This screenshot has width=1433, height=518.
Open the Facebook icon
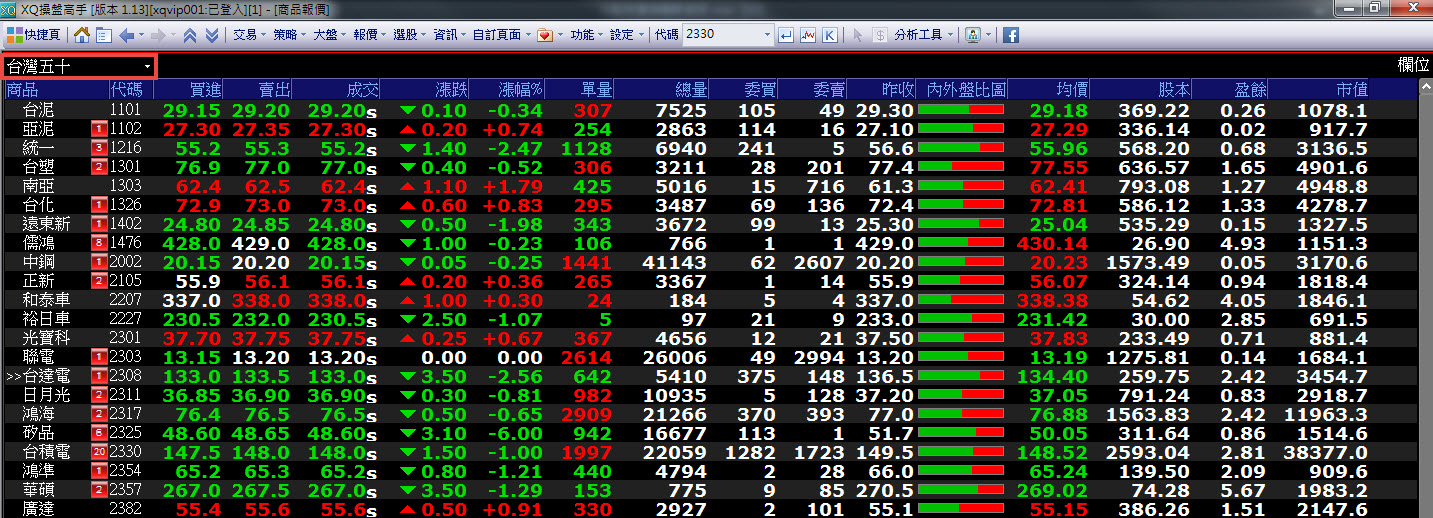tap(1010, 34)
